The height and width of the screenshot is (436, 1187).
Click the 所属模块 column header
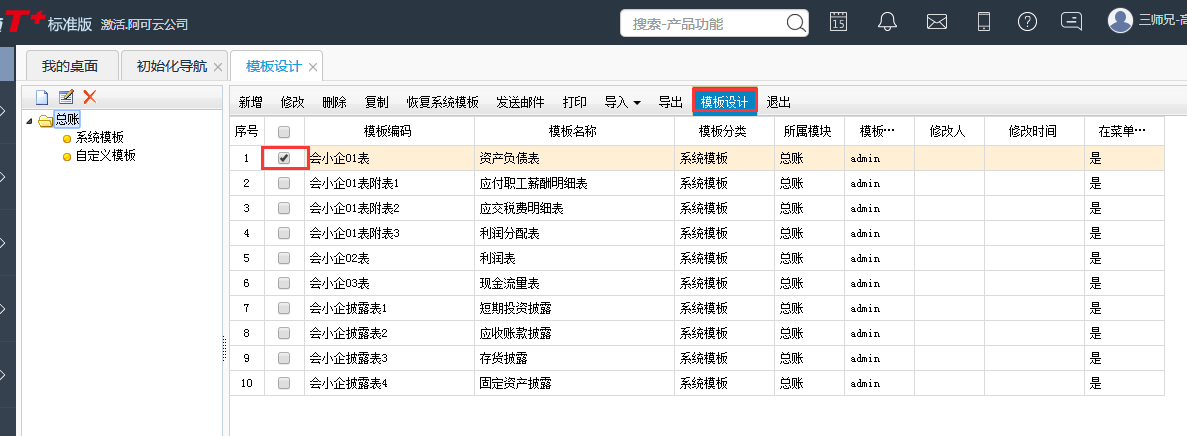pos(808,132)
